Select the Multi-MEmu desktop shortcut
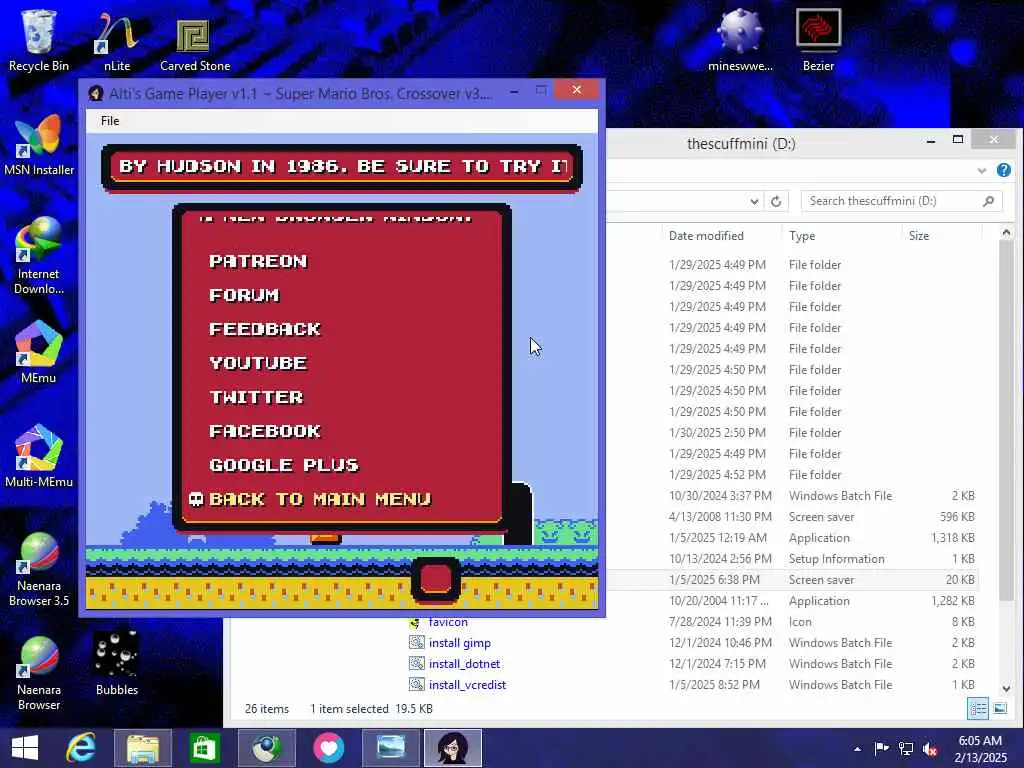Viewport: 1024px width, 768px height. [x=39, y=456]
